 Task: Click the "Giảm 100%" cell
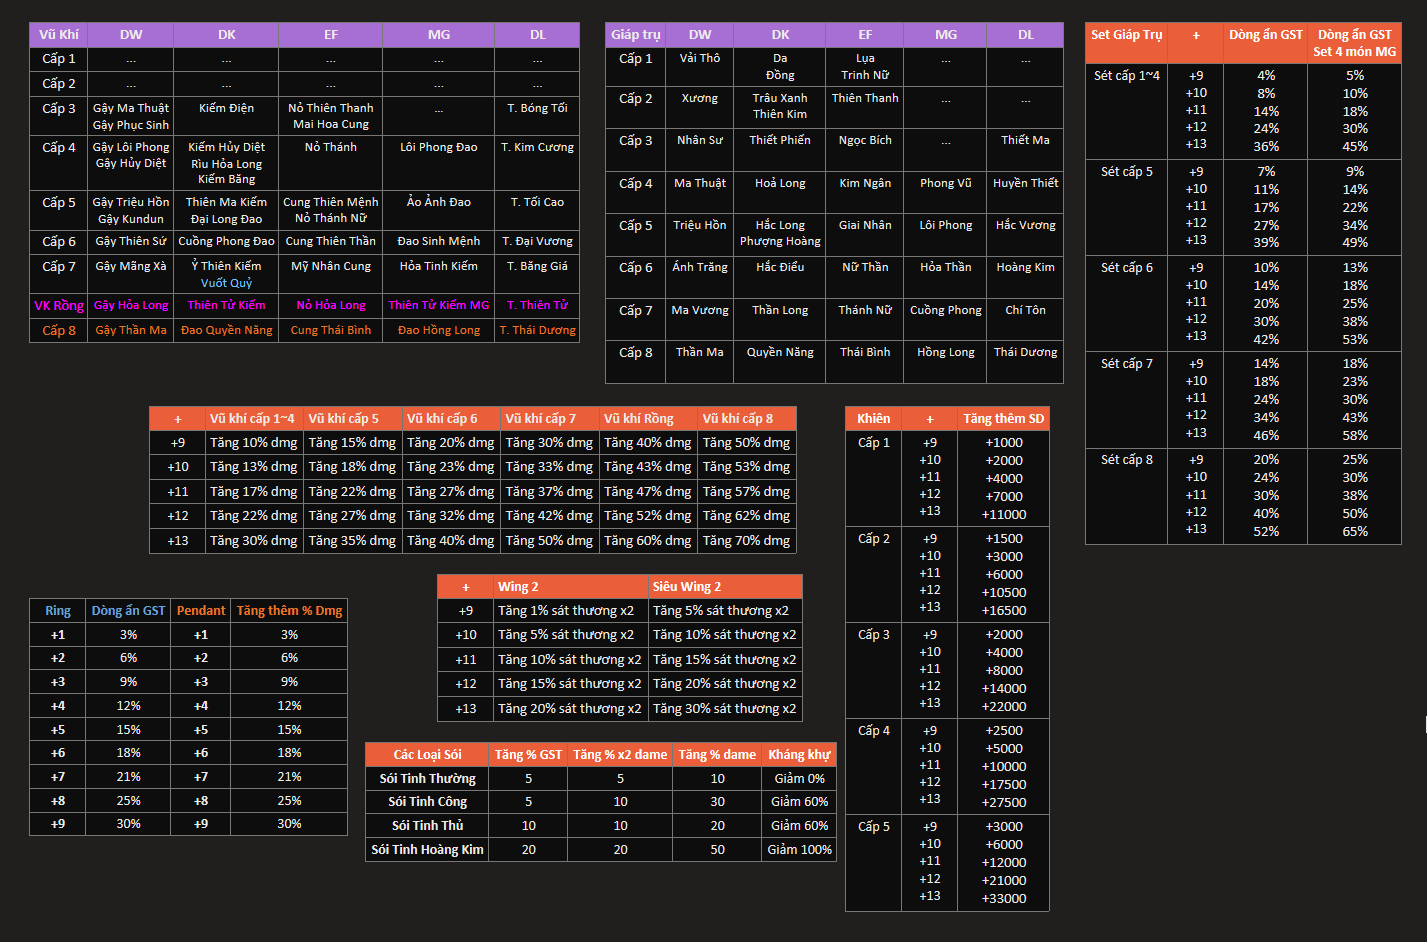tap(799, 850)
